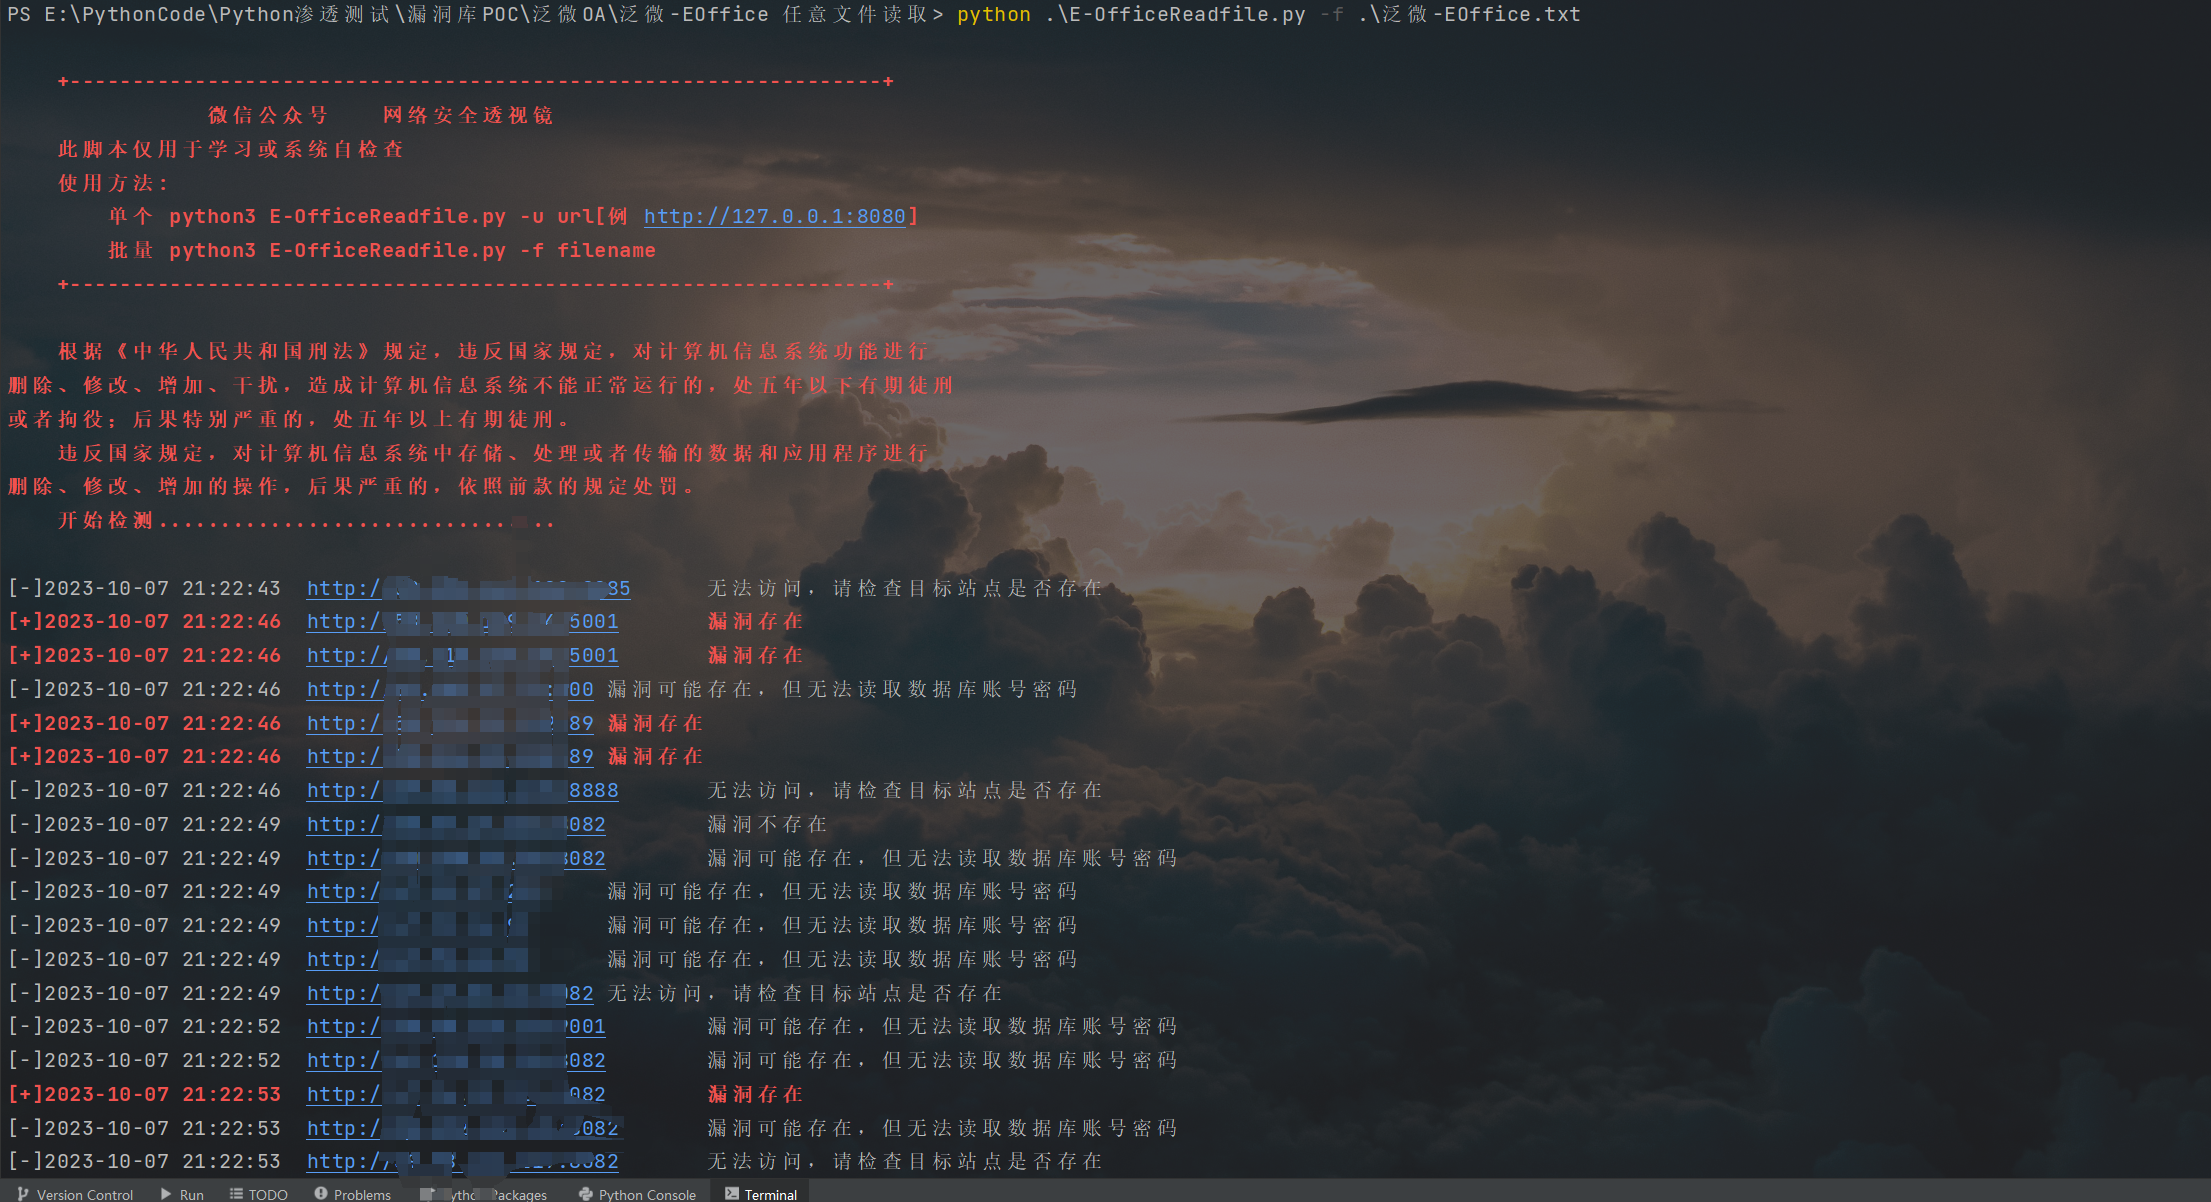
Task: Click the 漏洞不存在 result text
Action: [767, 824]
